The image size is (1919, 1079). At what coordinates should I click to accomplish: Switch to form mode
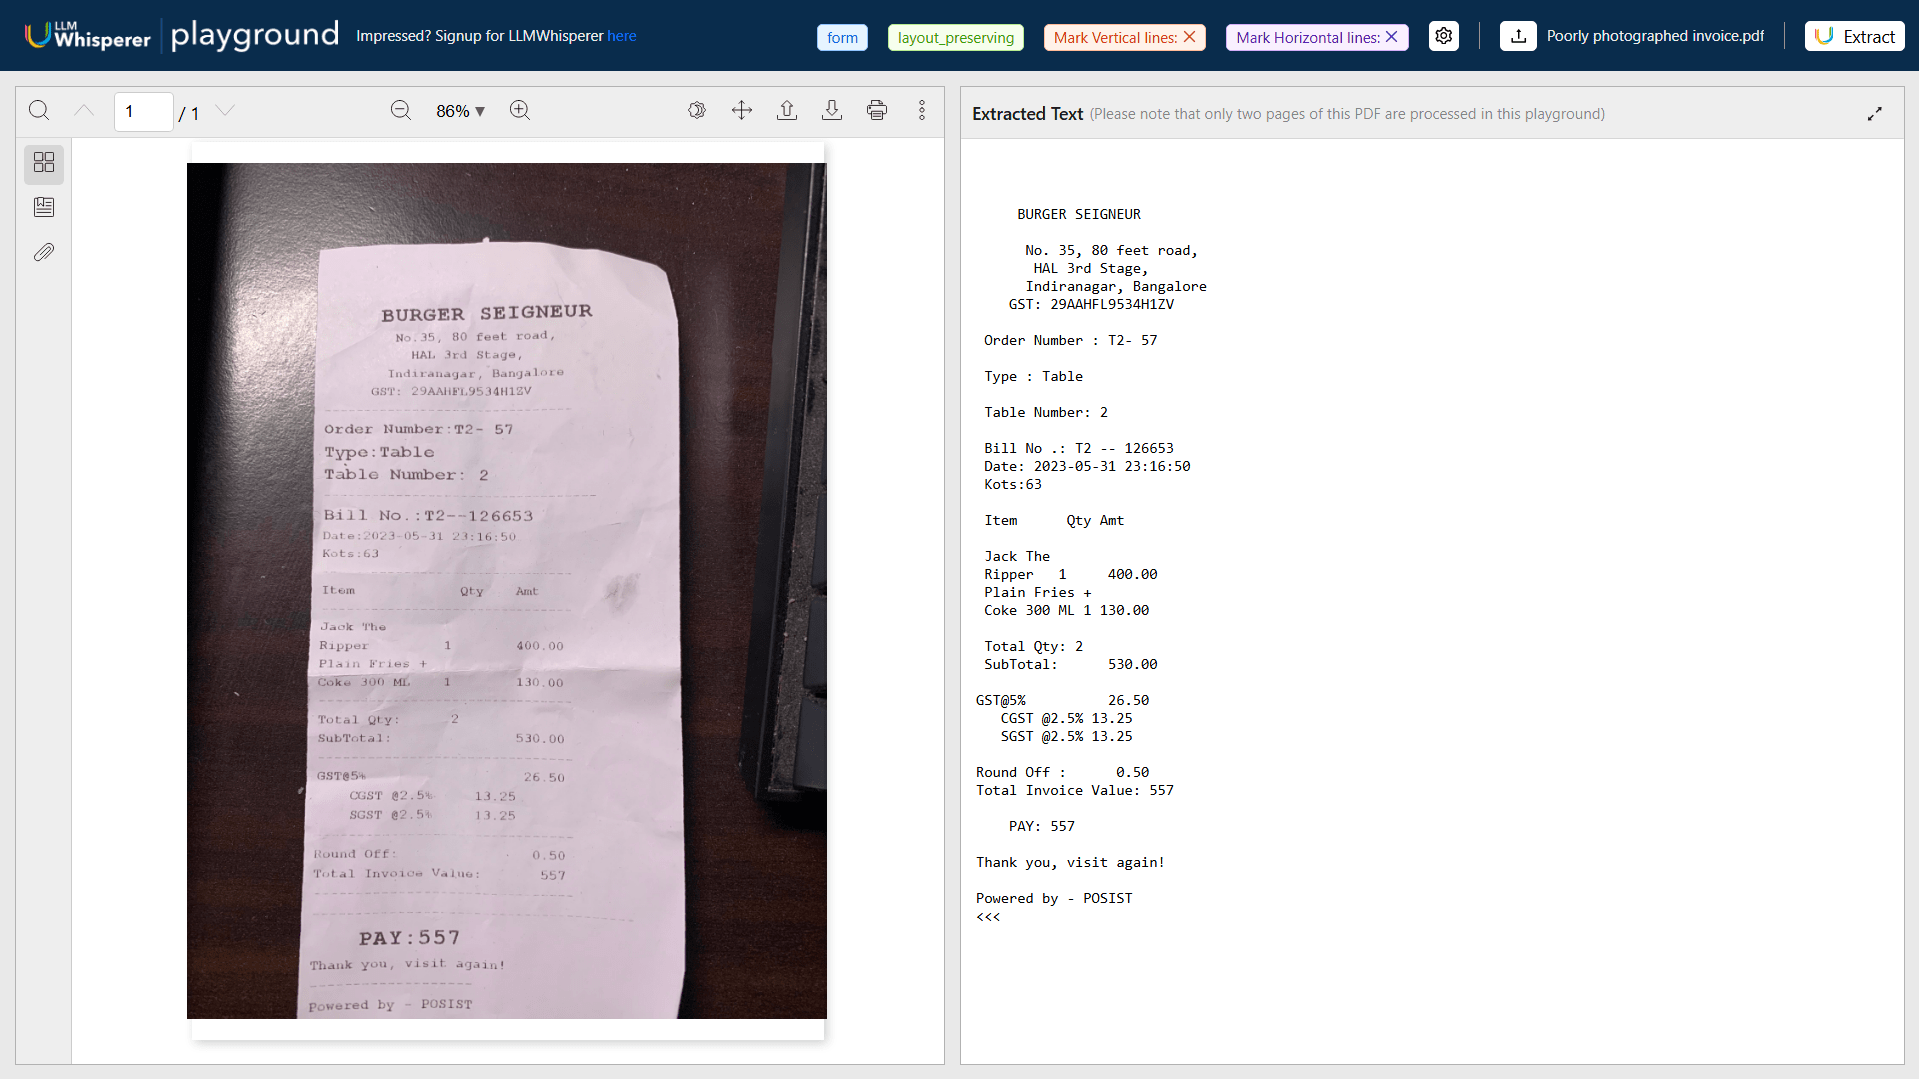click(841, 37)
